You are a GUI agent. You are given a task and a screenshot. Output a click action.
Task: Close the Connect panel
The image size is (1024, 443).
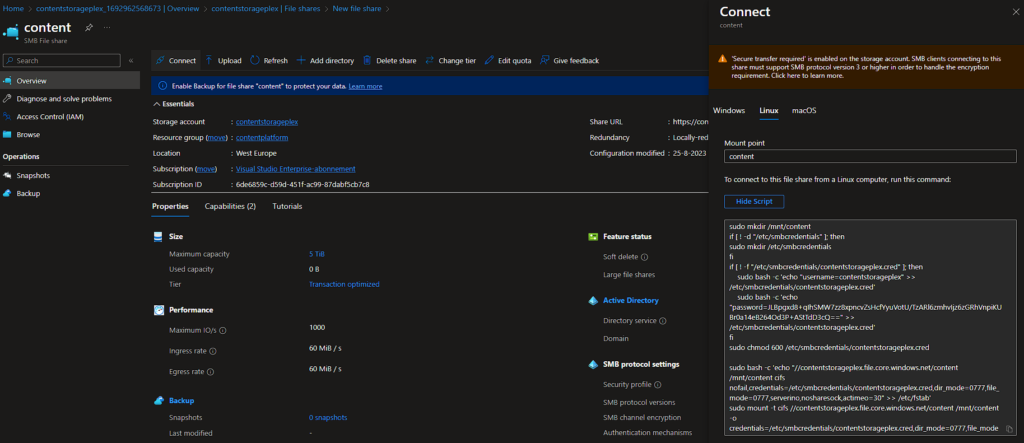pyautogui.click(x=1014, y=11)
